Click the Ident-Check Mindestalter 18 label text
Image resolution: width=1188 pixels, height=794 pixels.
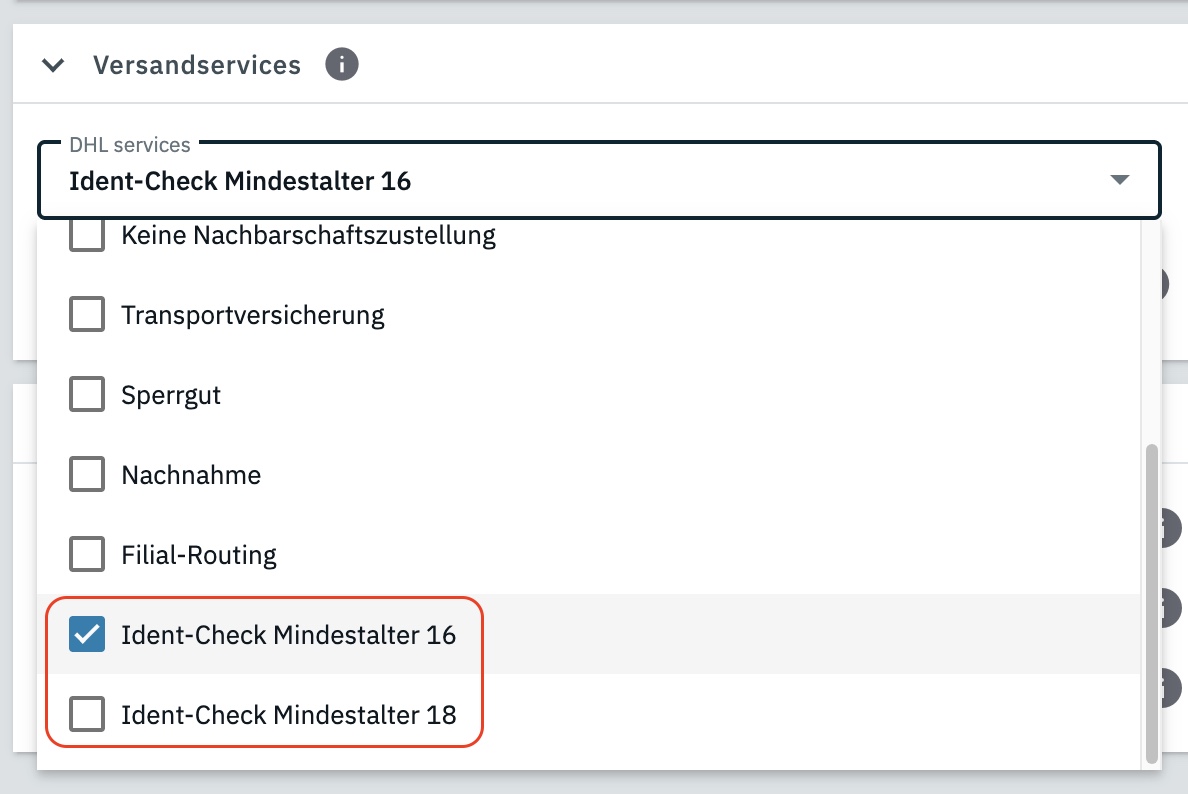[x=288, y=715]
